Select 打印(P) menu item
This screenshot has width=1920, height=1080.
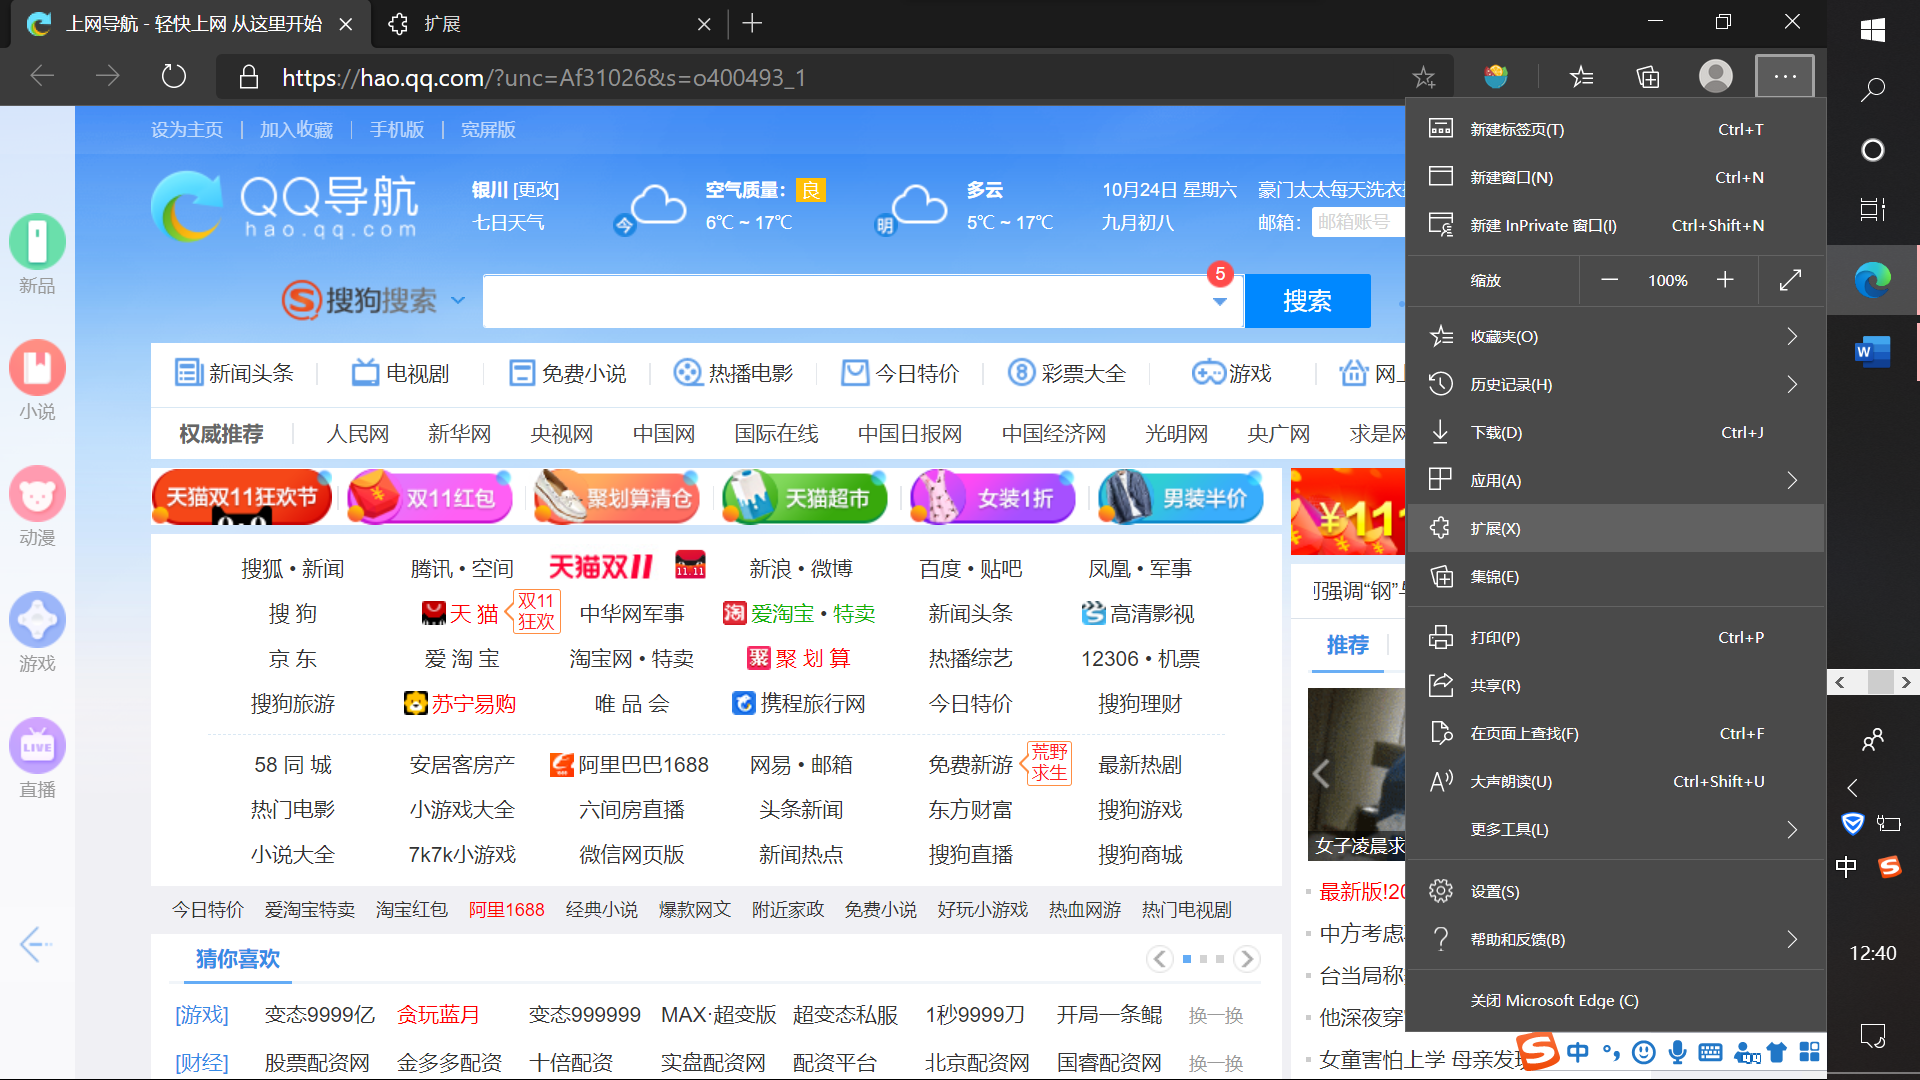pyautogui.click(x=1615, y=637)
